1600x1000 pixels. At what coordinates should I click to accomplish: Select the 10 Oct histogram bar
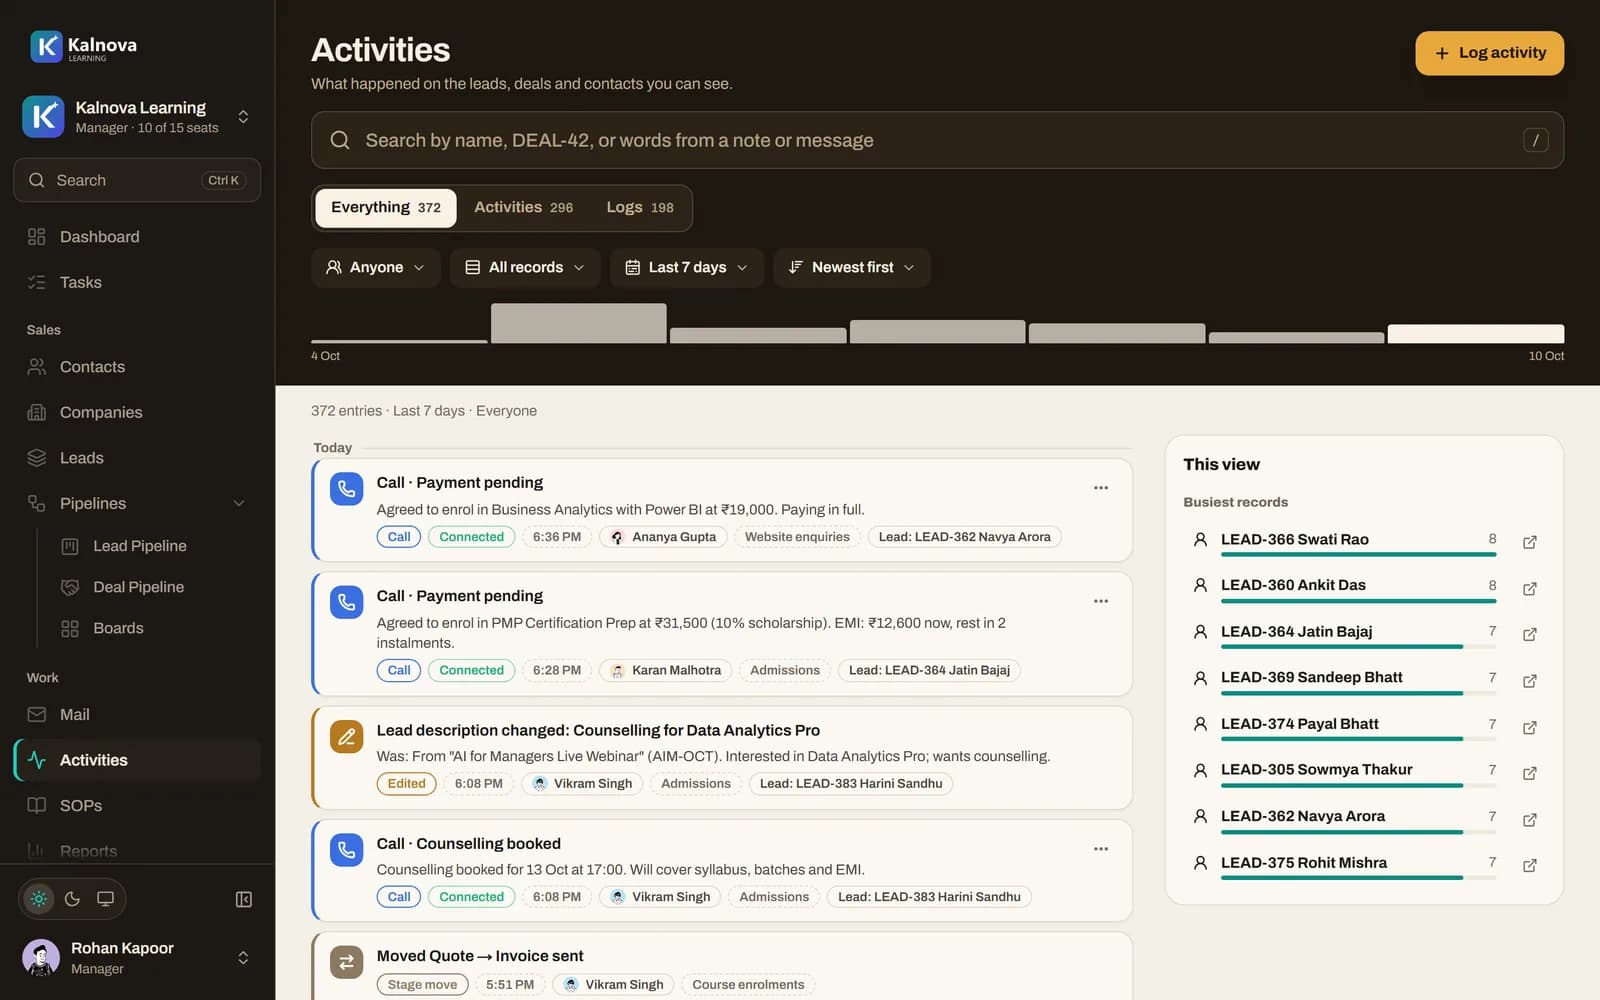[x=1476, y=334]
